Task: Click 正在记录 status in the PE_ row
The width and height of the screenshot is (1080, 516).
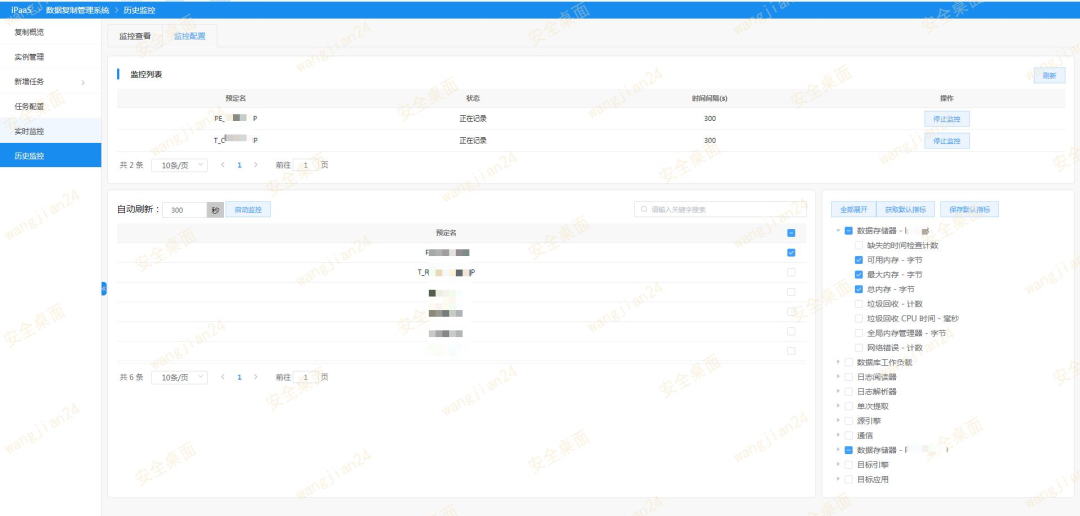Action: click(472, 118)
